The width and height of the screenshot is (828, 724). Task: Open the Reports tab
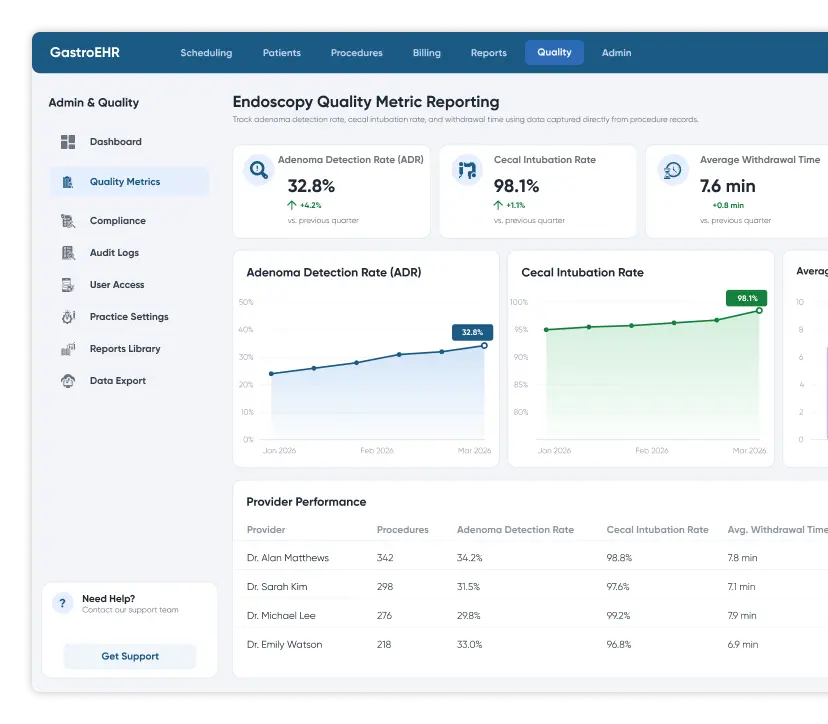(x=488, y=53)
